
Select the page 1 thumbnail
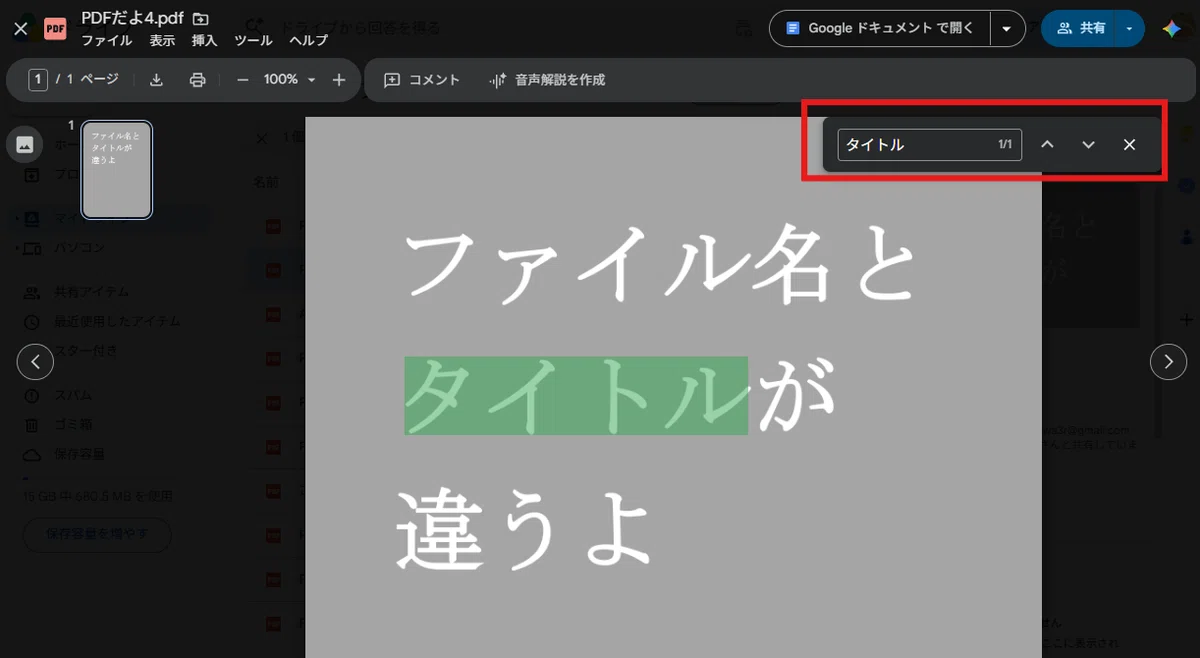point(117,169)
